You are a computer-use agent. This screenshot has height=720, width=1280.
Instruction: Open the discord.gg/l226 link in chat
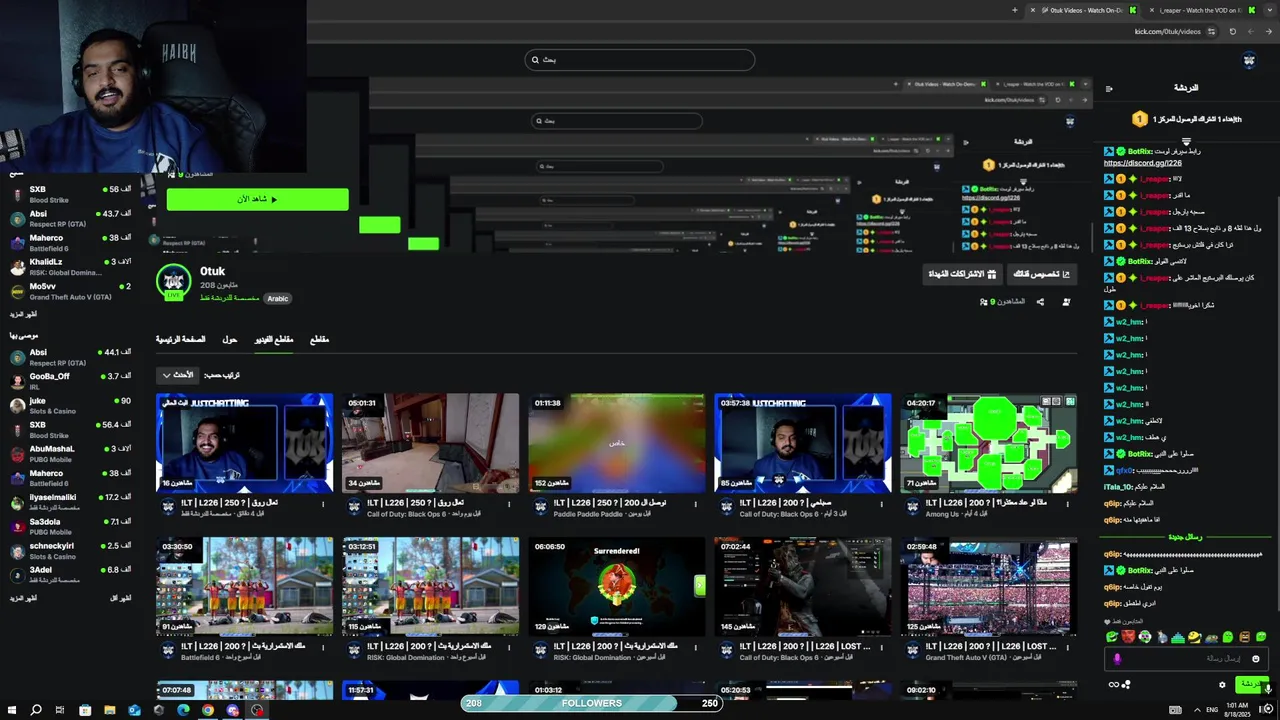click(1143, 163)
